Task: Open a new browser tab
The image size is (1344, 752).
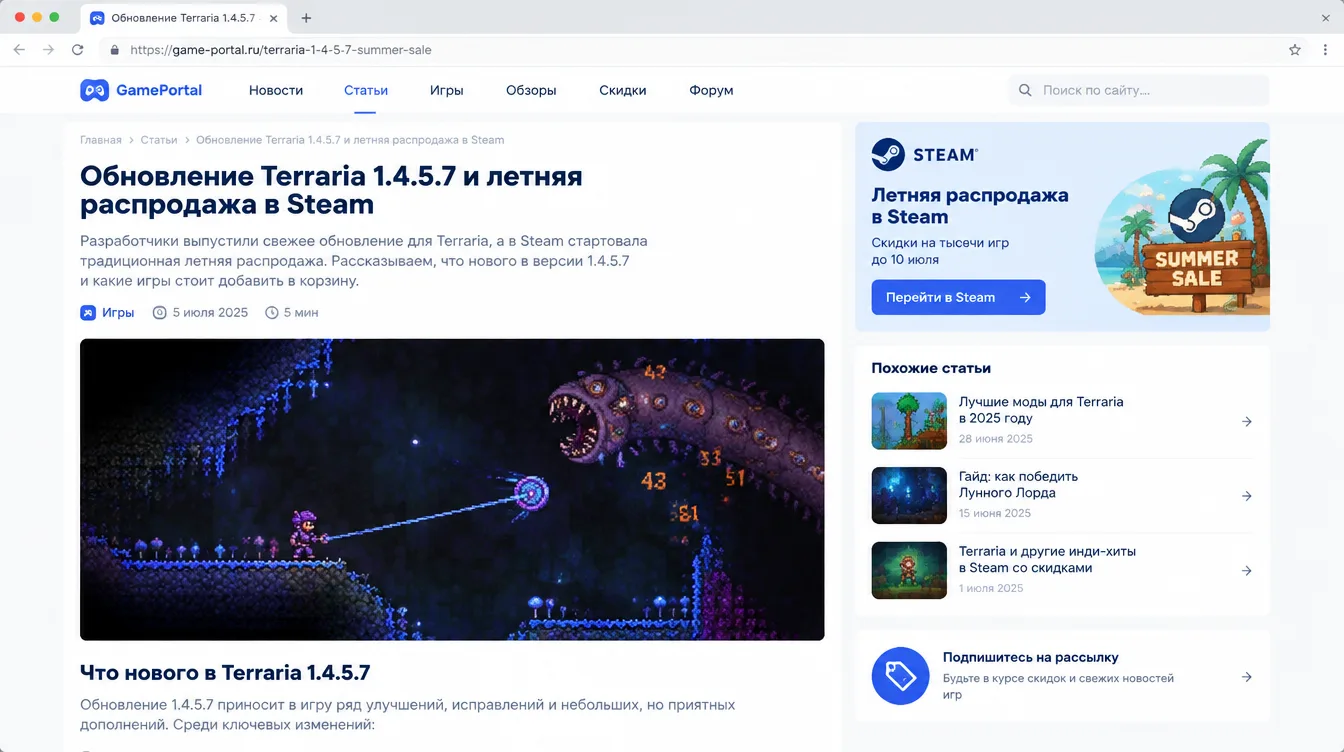Action: point(306,18)
